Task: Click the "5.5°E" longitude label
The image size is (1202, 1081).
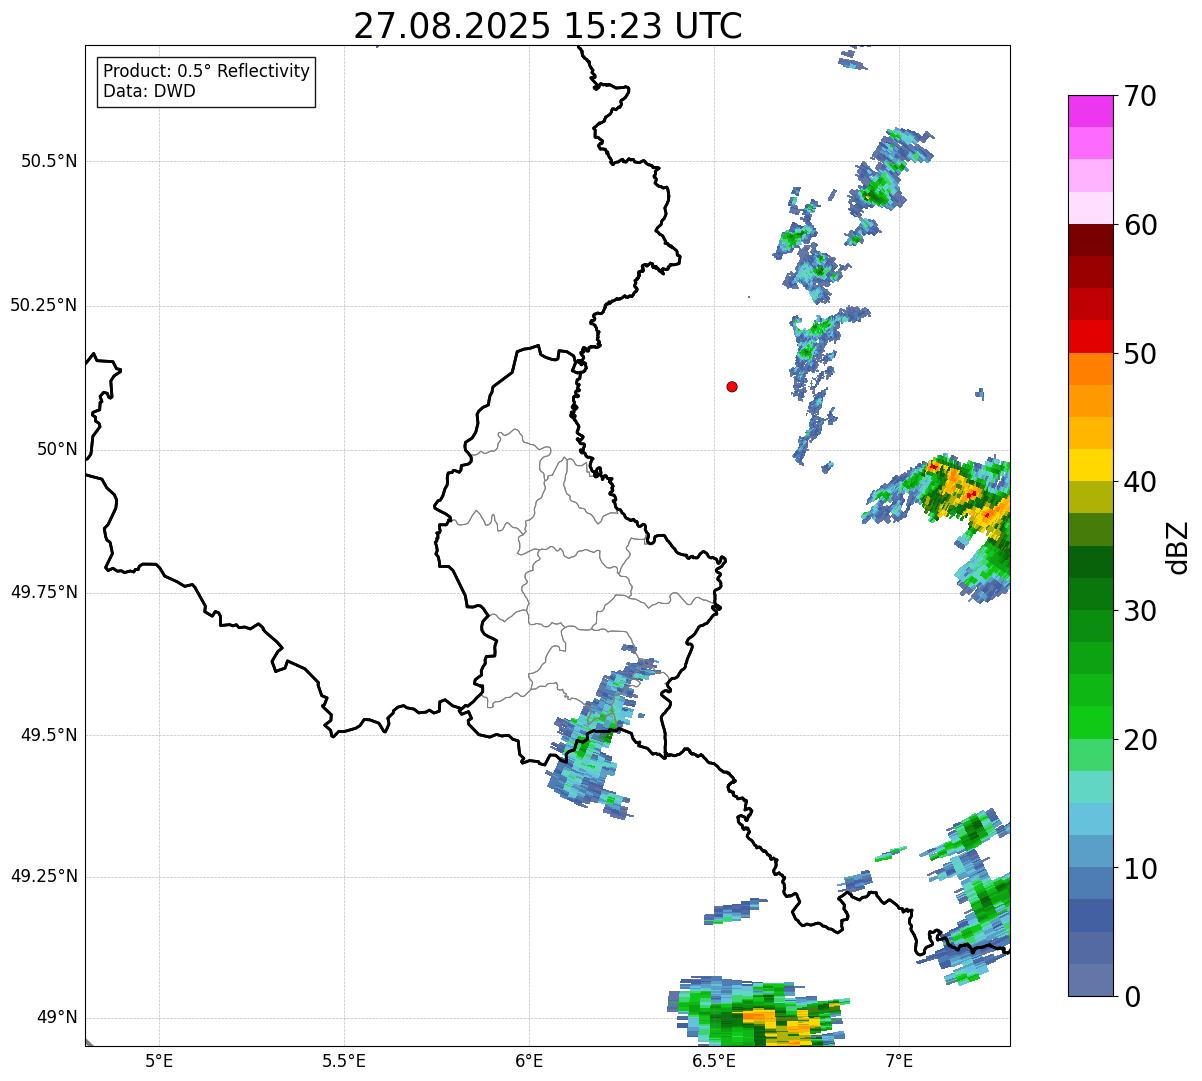Action: click(x=344, y=1061)
